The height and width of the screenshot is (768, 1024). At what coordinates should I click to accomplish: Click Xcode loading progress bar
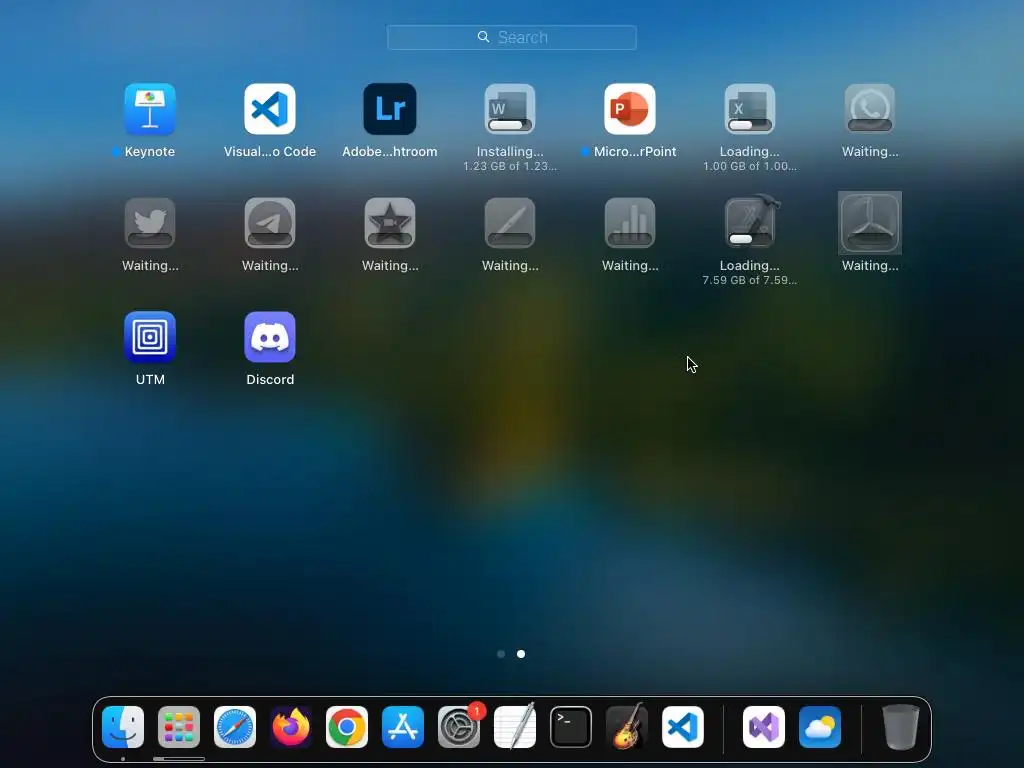(750, 239)
